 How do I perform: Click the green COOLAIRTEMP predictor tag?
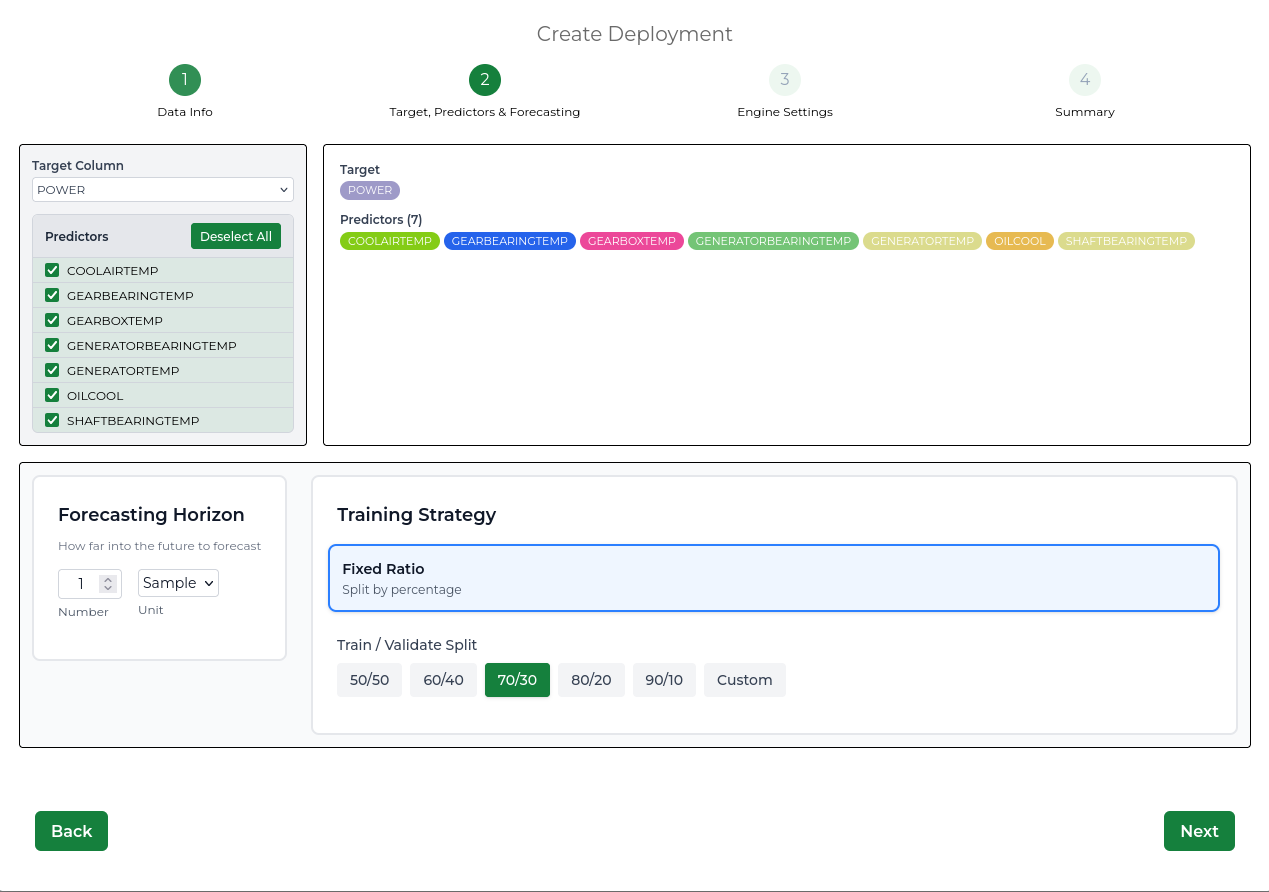390,241
